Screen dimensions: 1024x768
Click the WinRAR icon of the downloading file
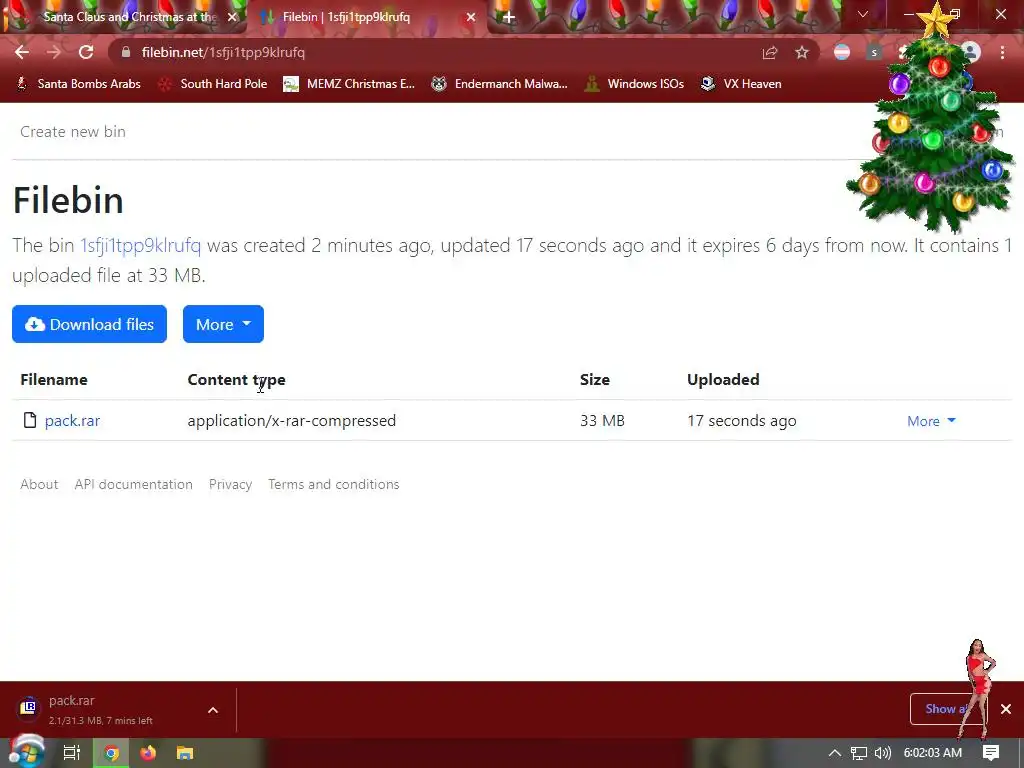pyautogui.click(x=28, y=707)
